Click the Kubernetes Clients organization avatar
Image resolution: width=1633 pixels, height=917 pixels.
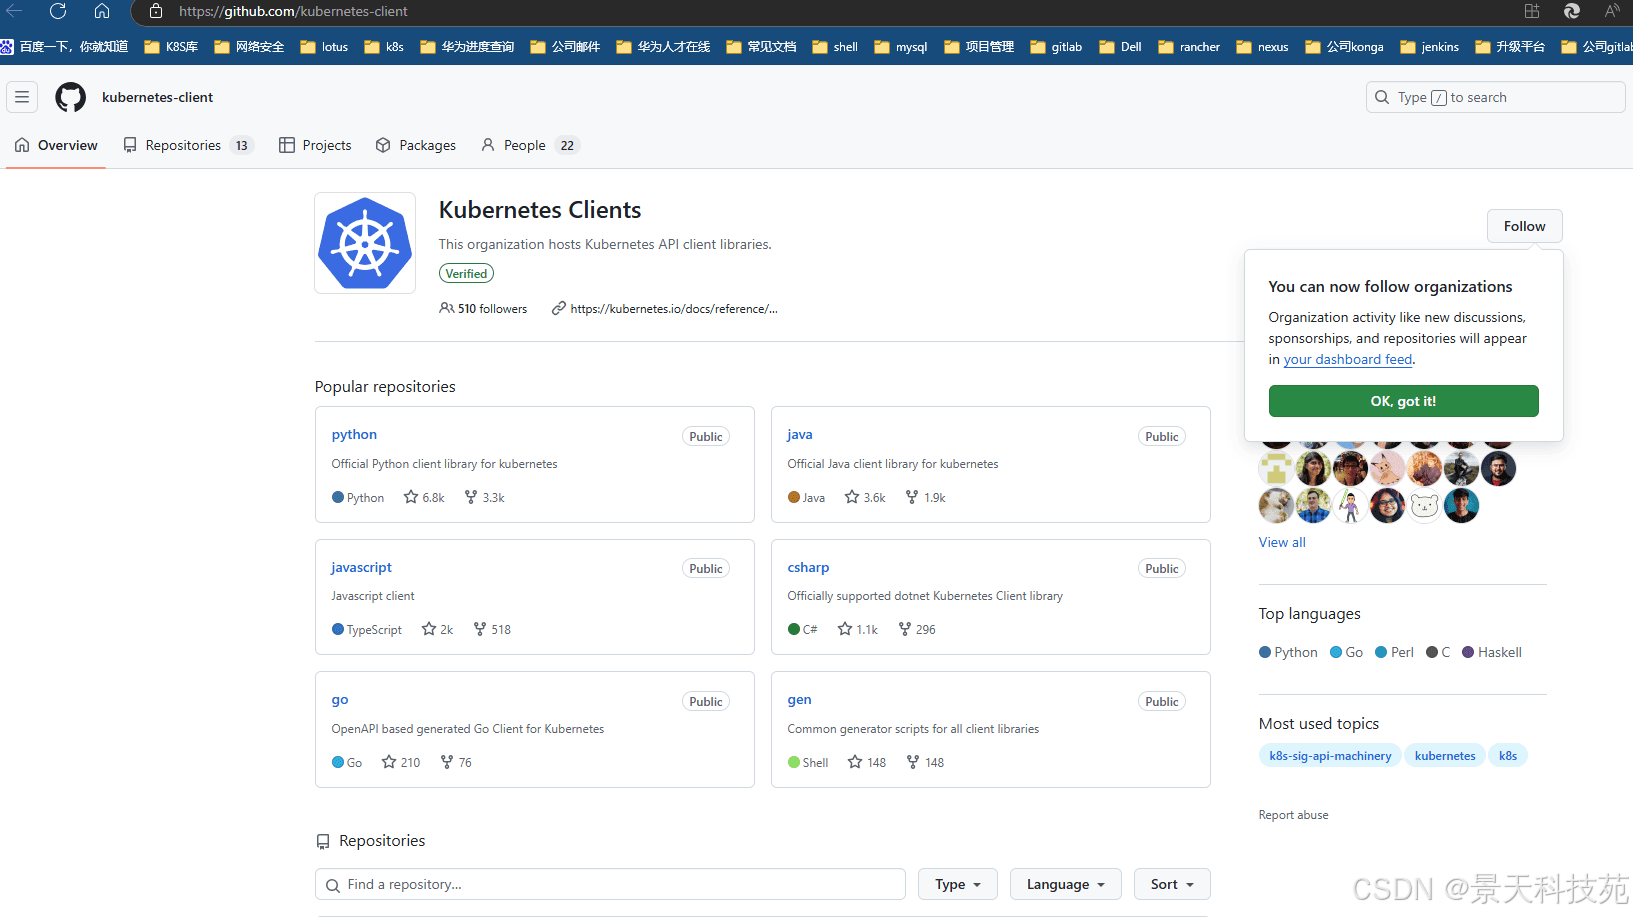click(x=365, y=243)
